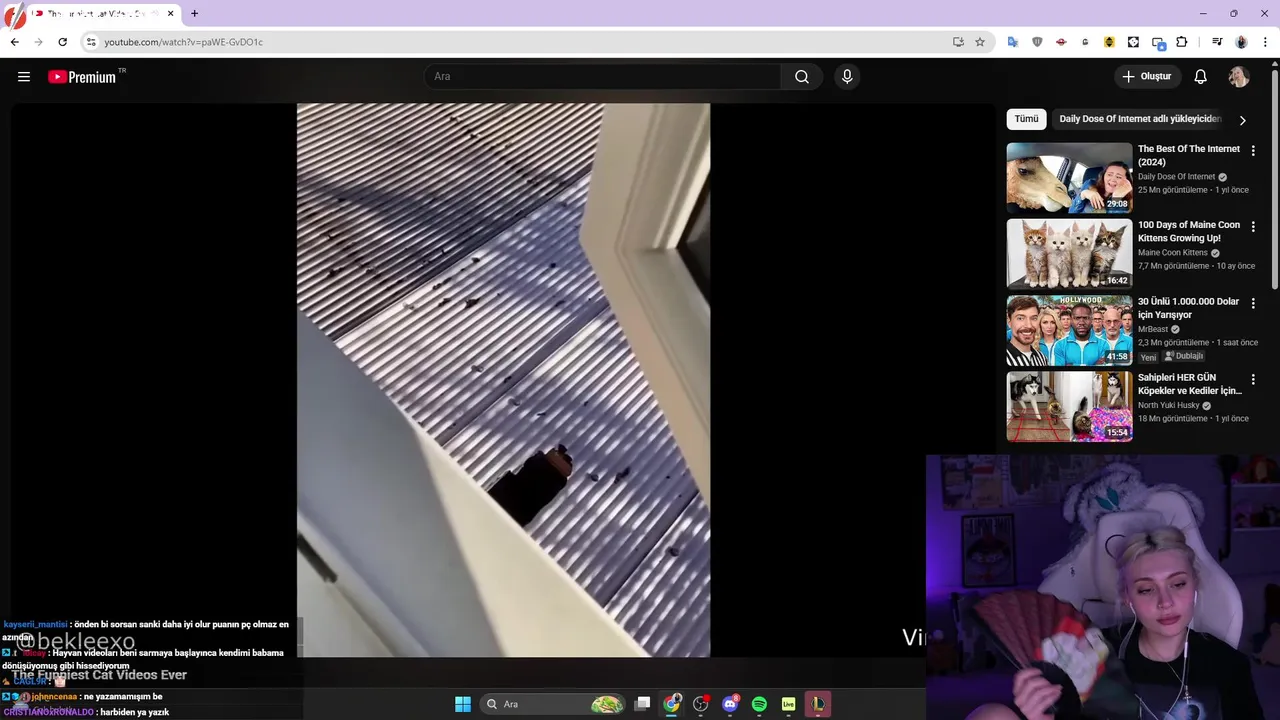The height and width of the screenshot is (720, 1280).
Task: Open The Best Of The Internet (2024) thumbnail
Action: (1069, 177)
